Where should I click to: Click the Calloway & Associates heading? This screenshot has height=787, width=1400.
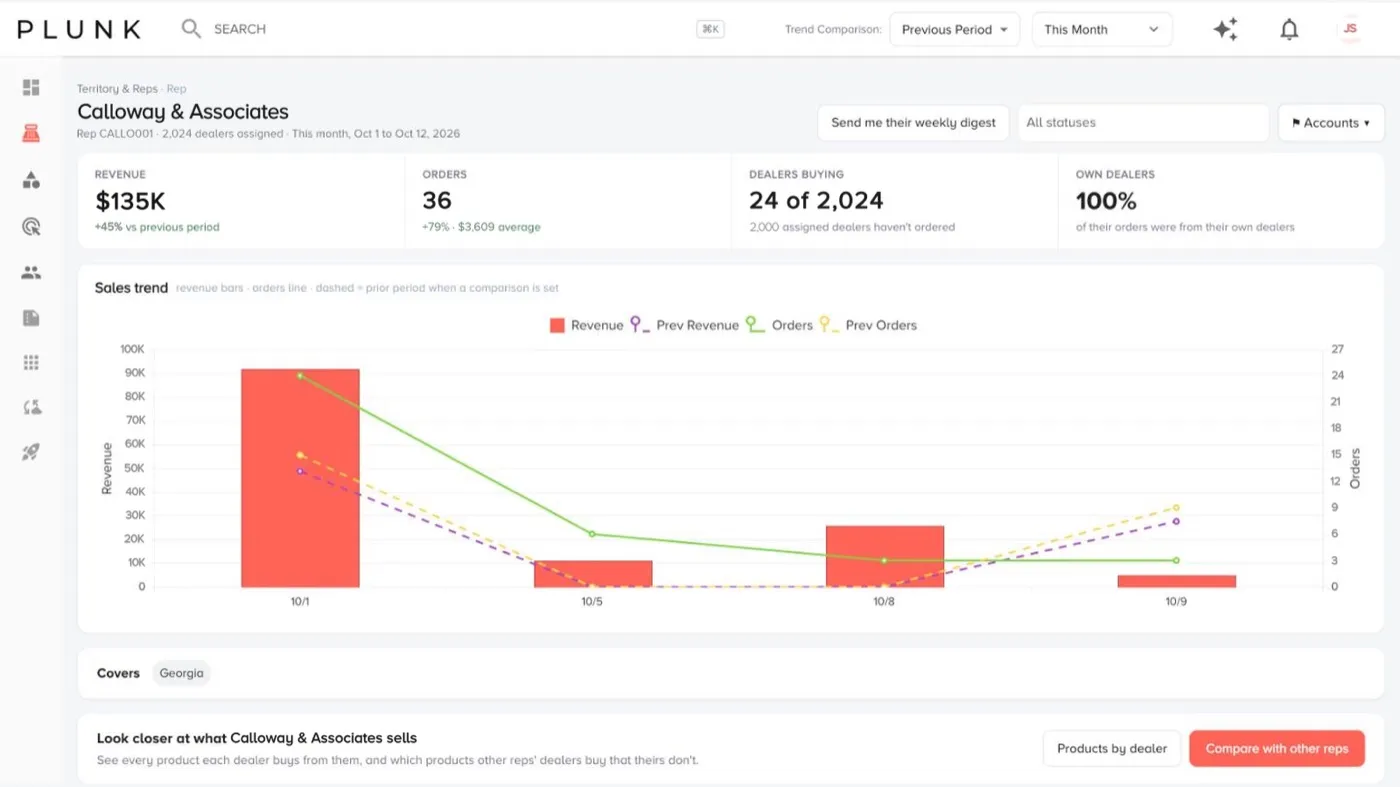[x=183, y=112]
